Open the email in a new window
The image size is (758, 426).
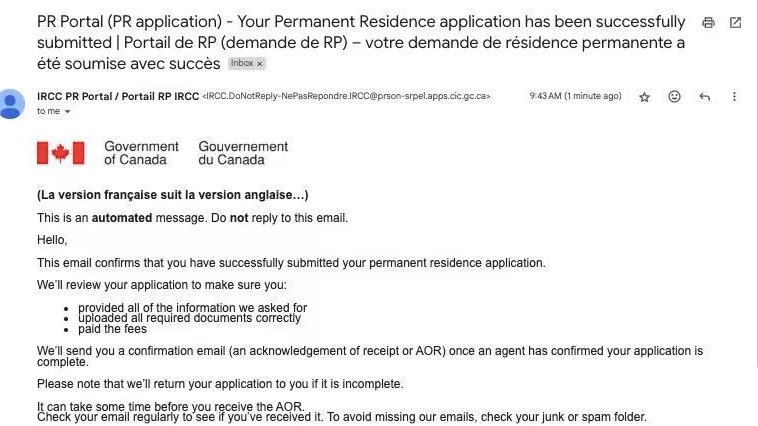[x=736, y=22]
